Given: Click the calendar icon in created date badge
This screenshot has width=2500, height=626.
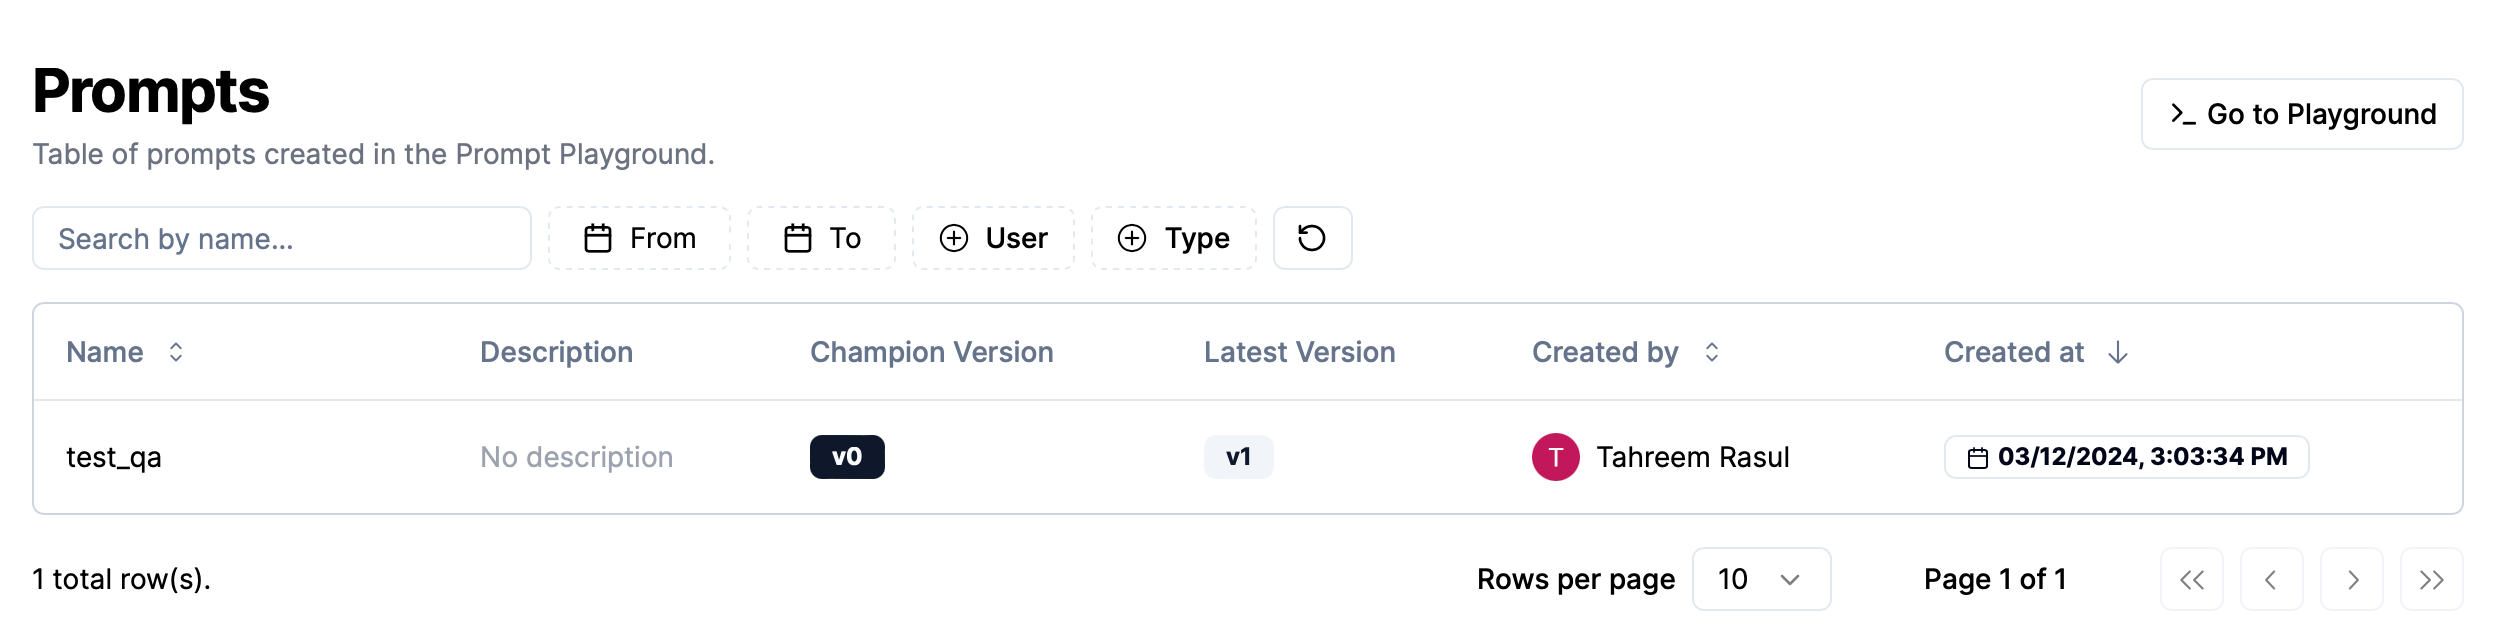Looking at the screenshot, I should [x=1977, y=458].
